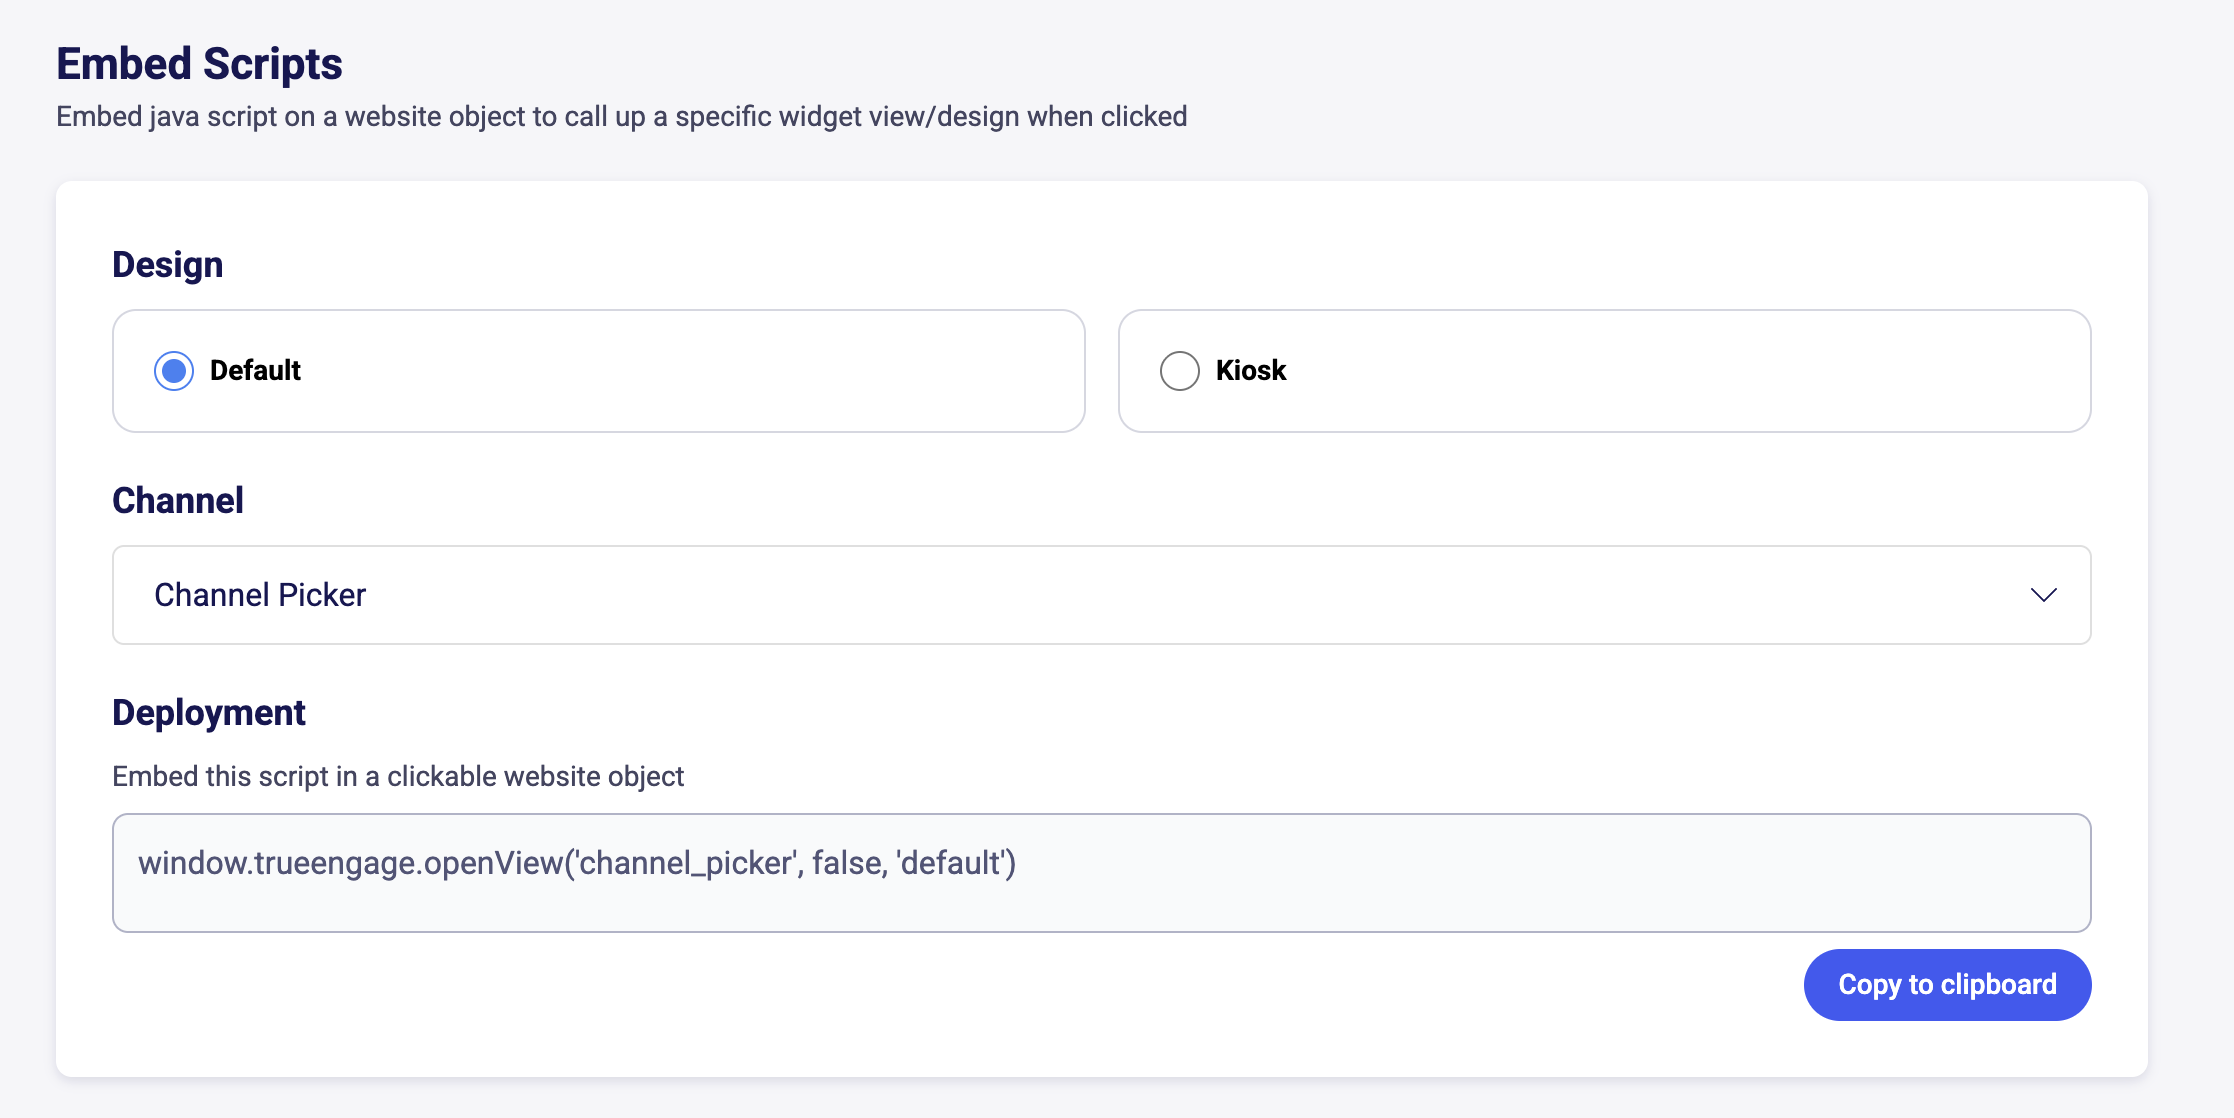Click the Deployment section heading
The width and height of the screenshot is (2234, 1118).
208,713
